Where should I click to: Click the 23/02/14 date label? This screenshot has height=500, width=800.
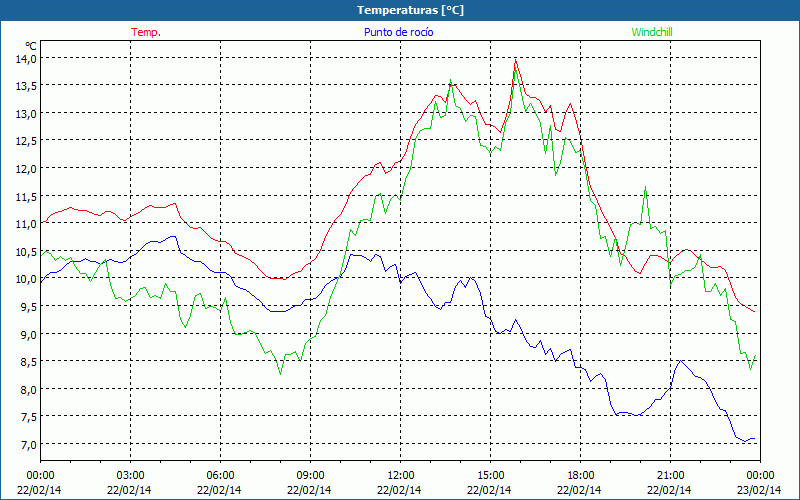(x=759, y=490)
